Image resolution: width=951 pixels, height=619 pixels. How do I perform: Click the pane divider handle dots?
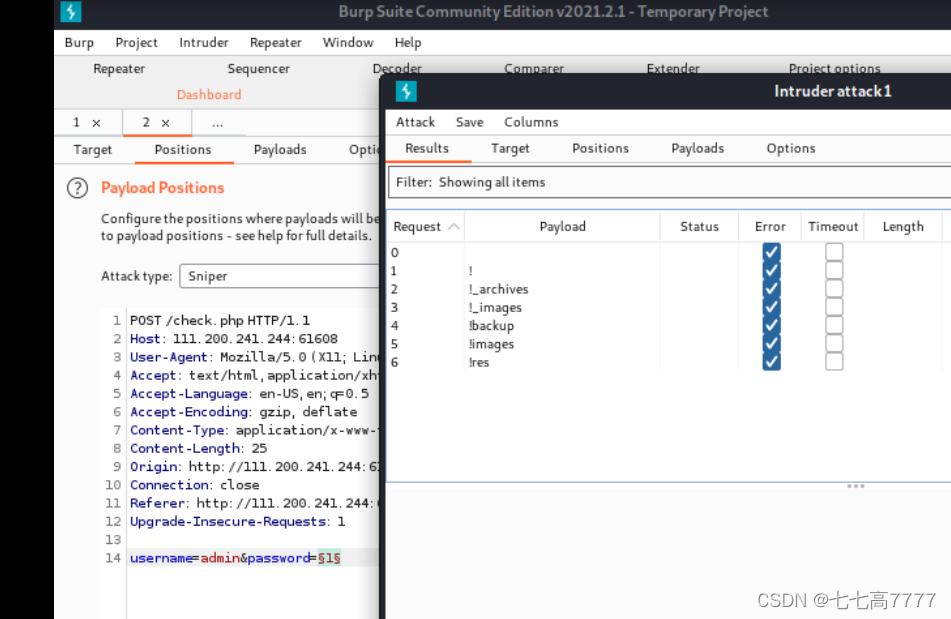(x=856, y=486)
